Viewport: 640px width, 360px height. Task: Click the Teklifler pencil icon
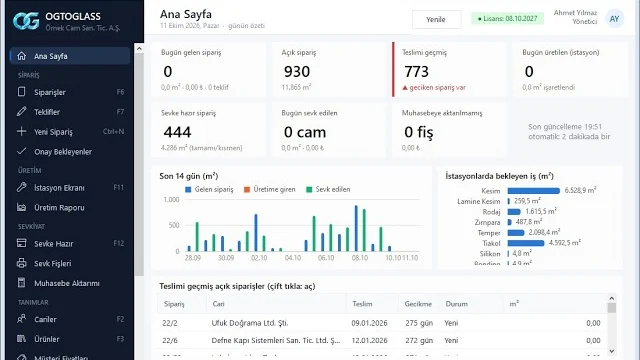[21, 111]
